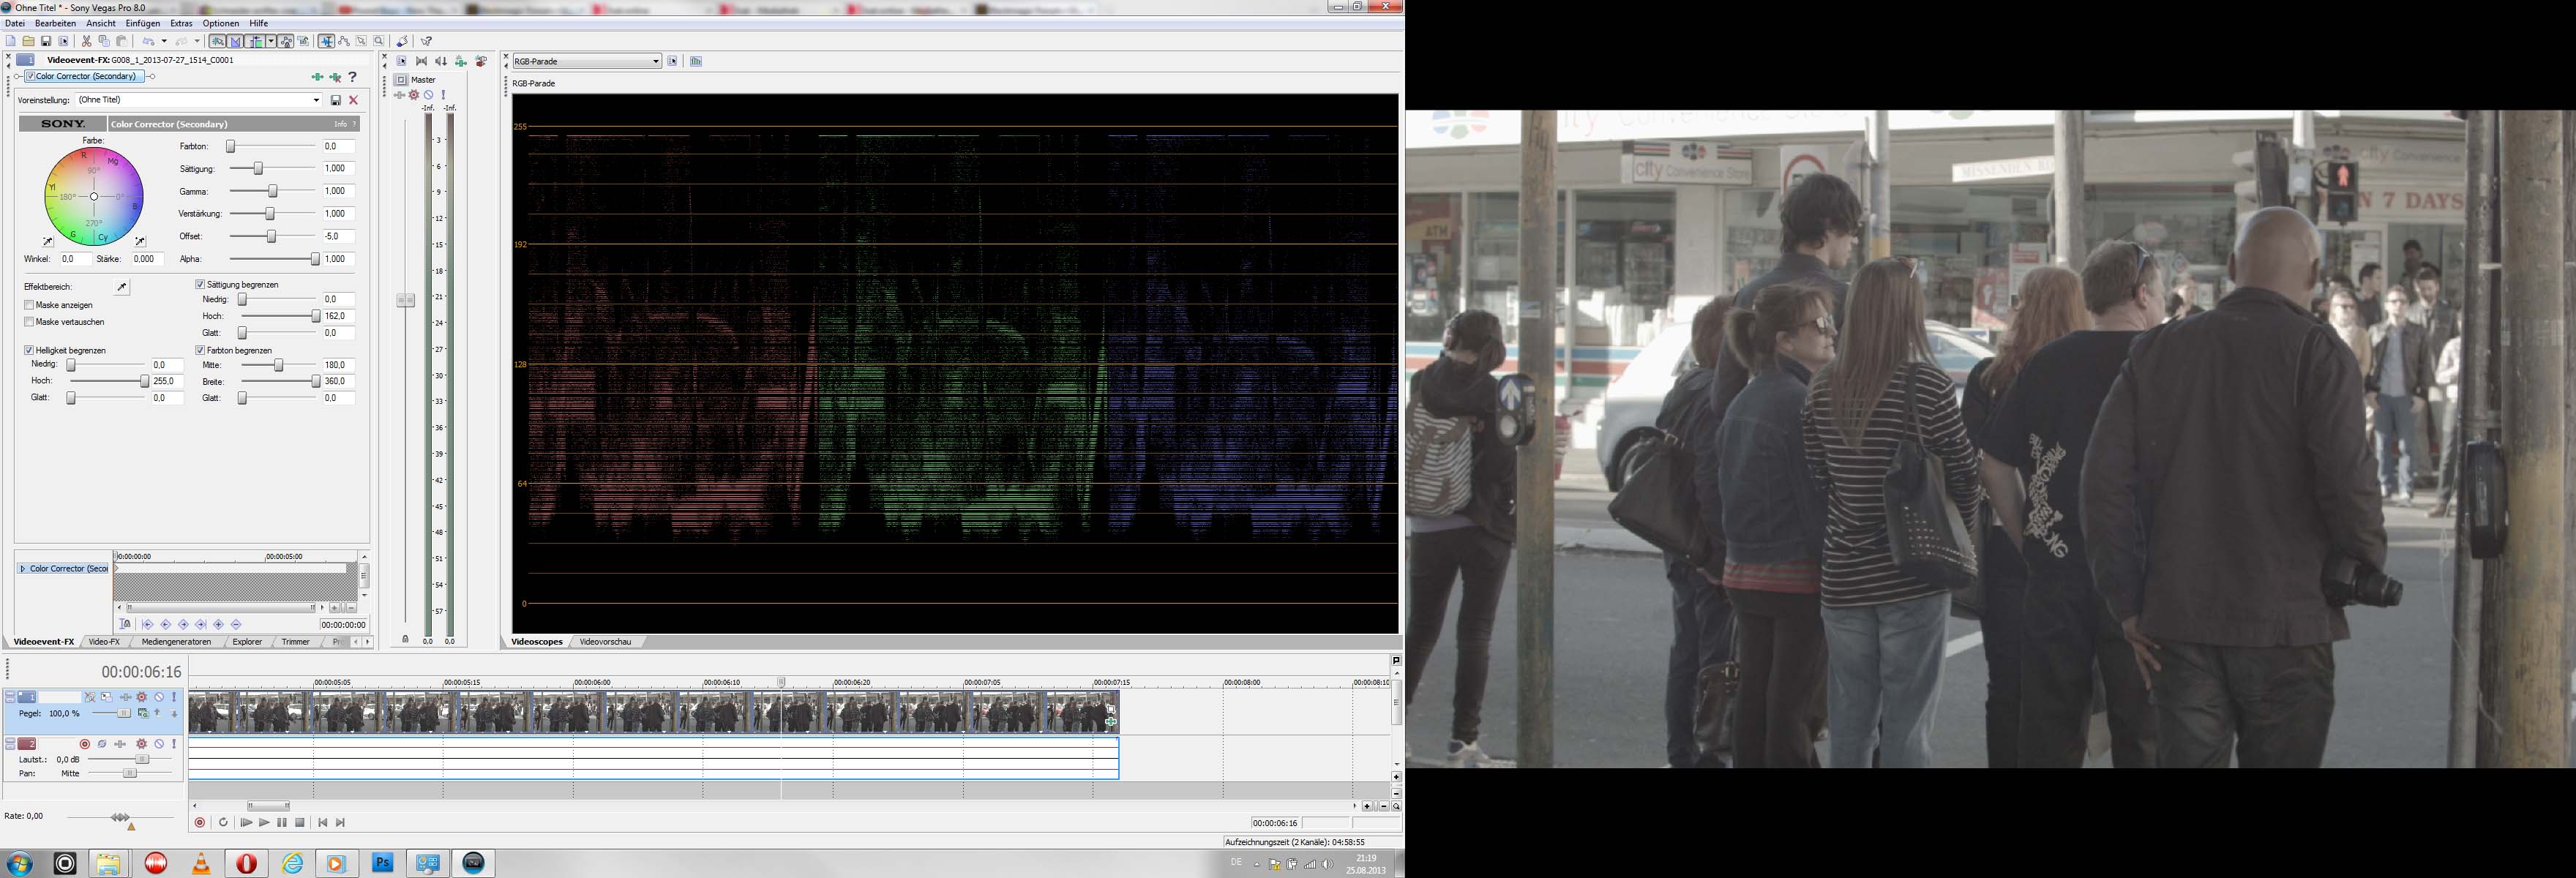2576x878 pixels.
Task: Open the Datei menu
Action: point(15,23)
